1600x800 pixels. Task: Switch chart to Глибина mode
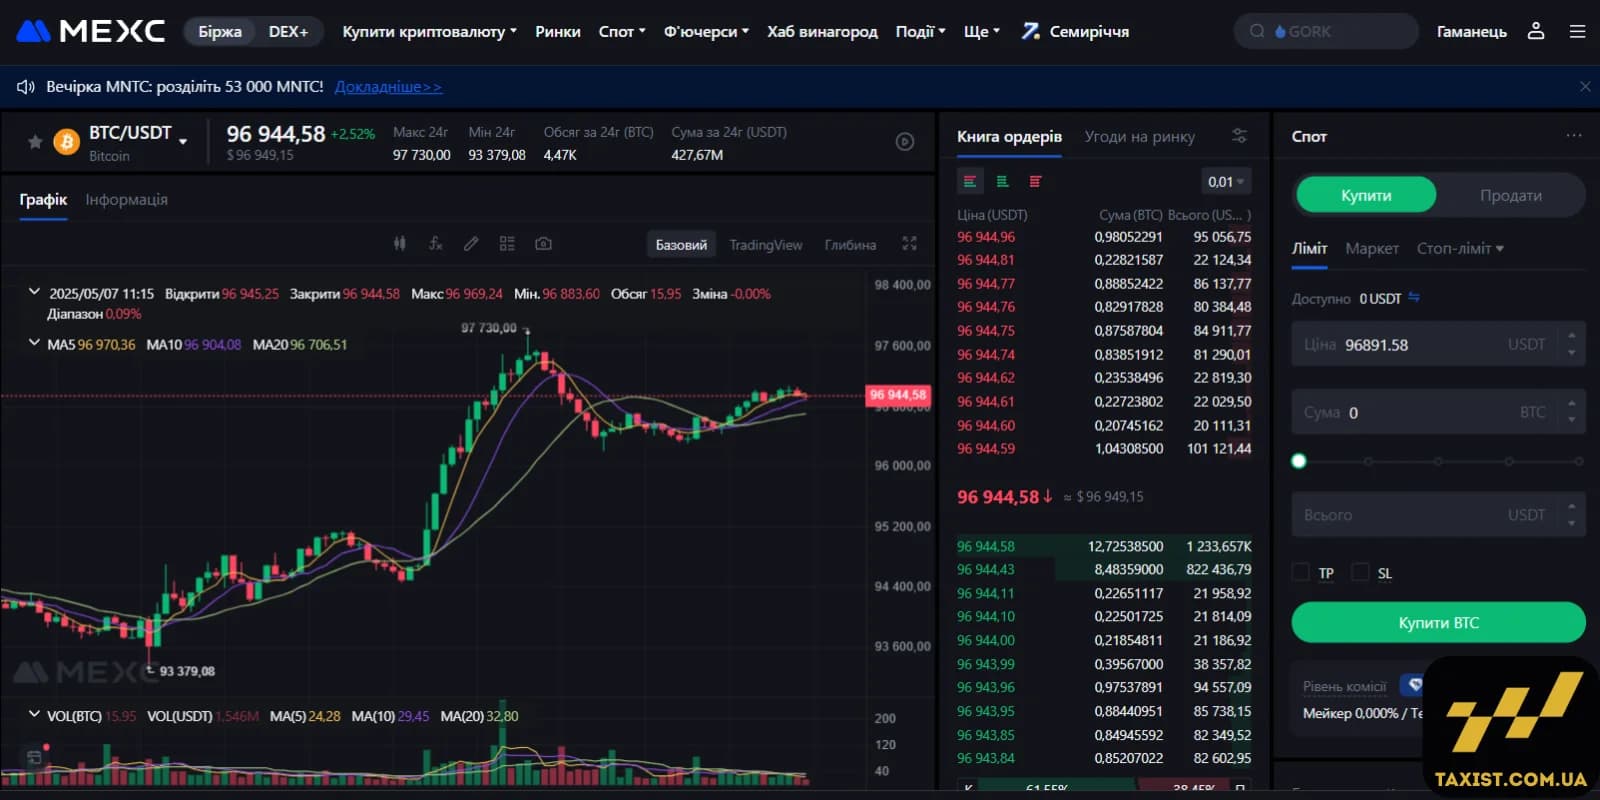coord(850,244)
